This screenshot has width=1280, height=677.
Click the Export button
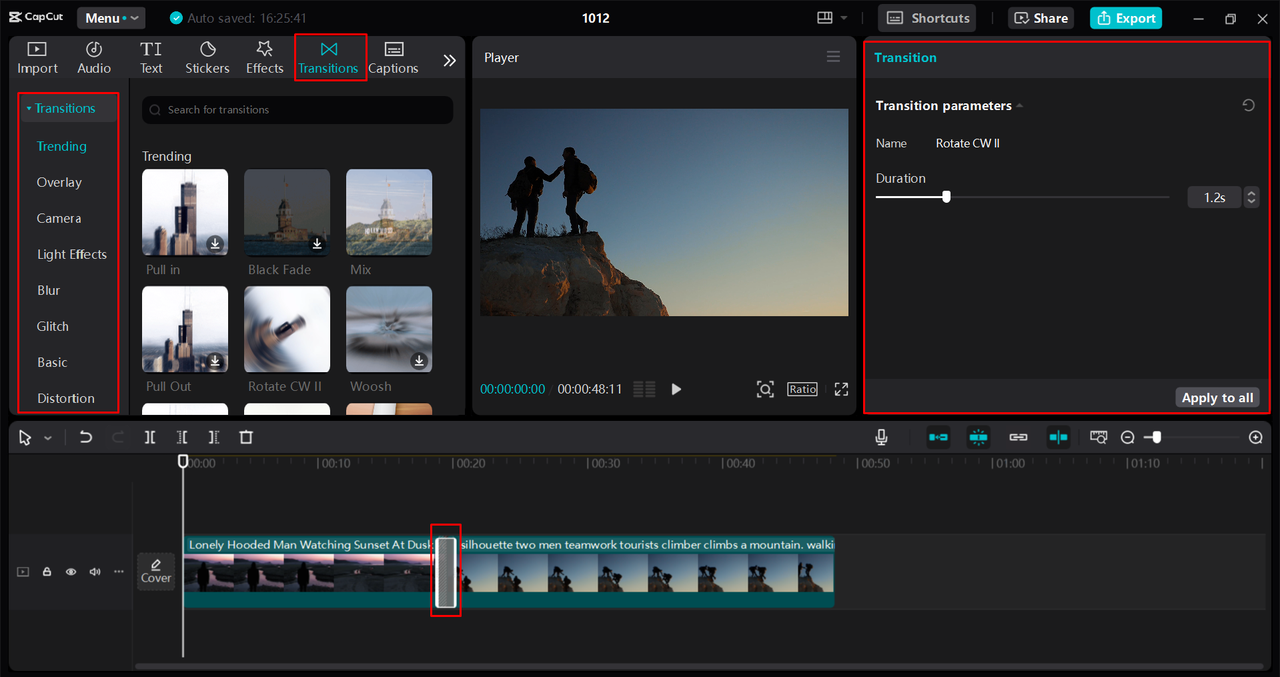[1126, 18]
